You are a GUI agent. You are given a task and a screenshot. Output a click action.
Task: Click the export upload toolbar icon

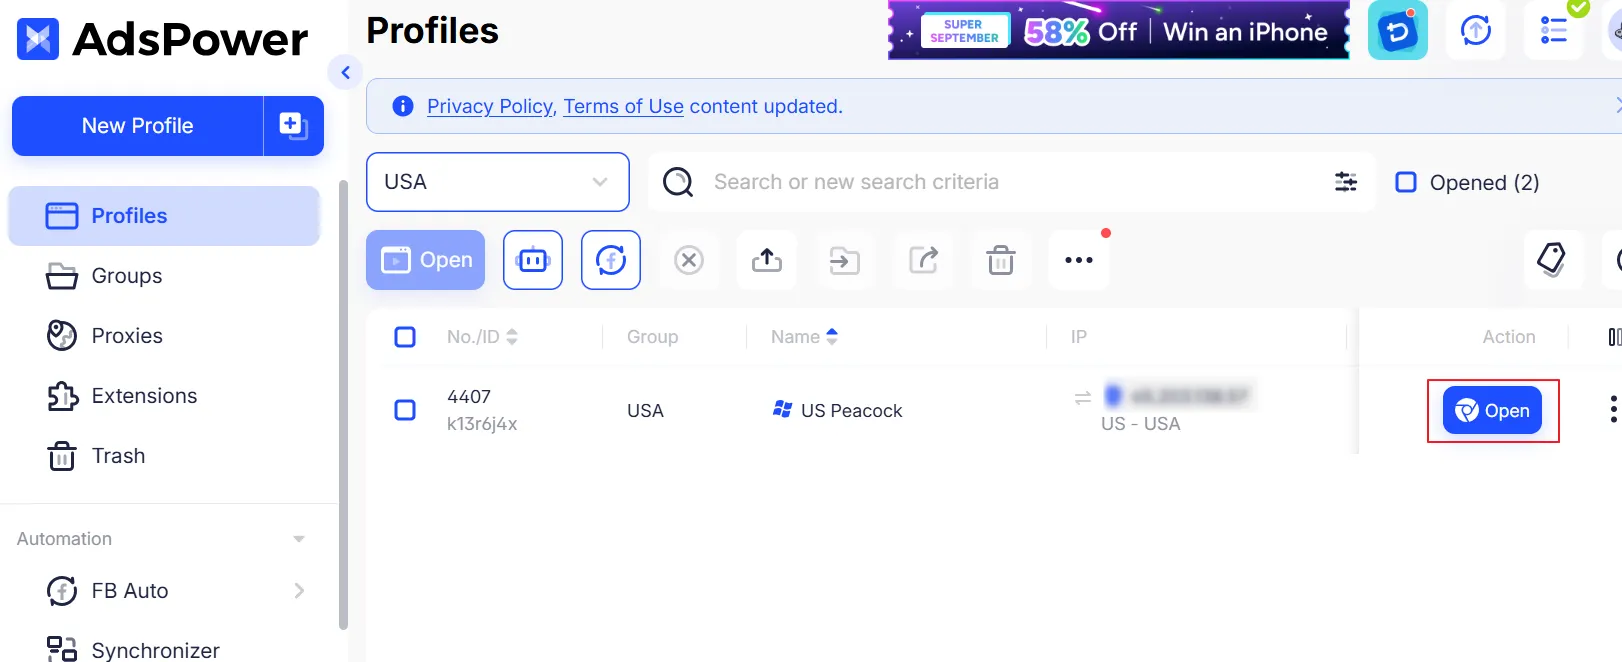(767, 260)
